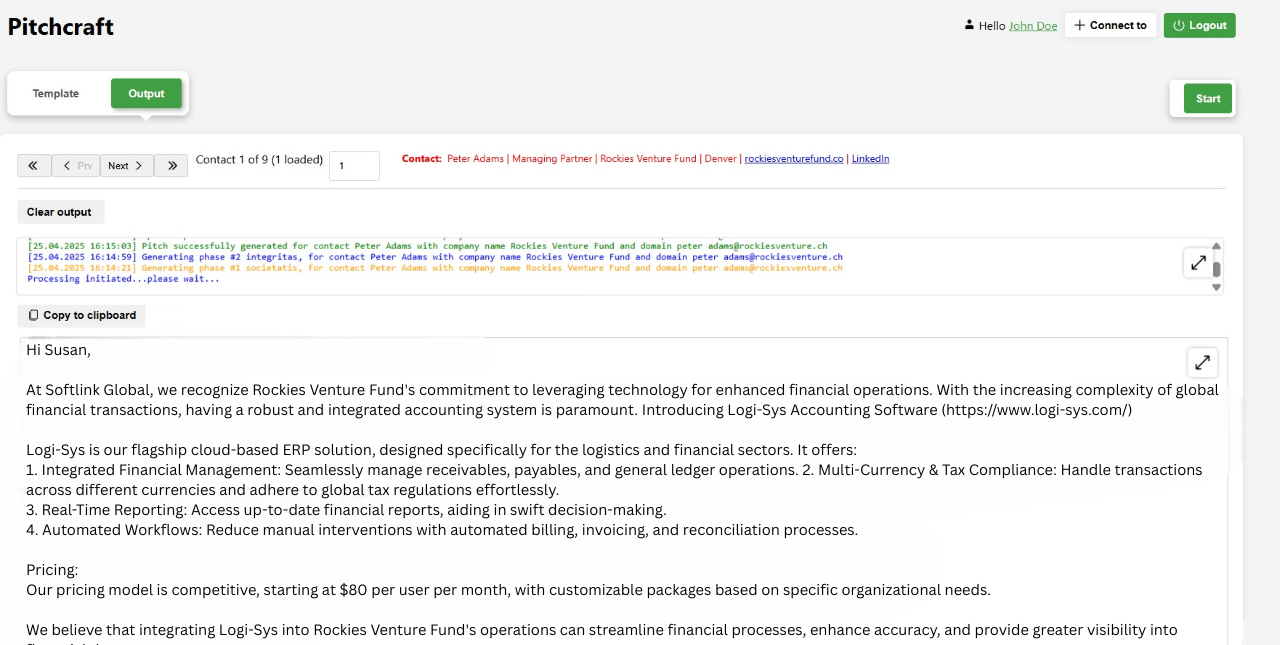
Task: Click the user profile icon beside Hello
Action: pyautogui.click(x=969, y=25)
